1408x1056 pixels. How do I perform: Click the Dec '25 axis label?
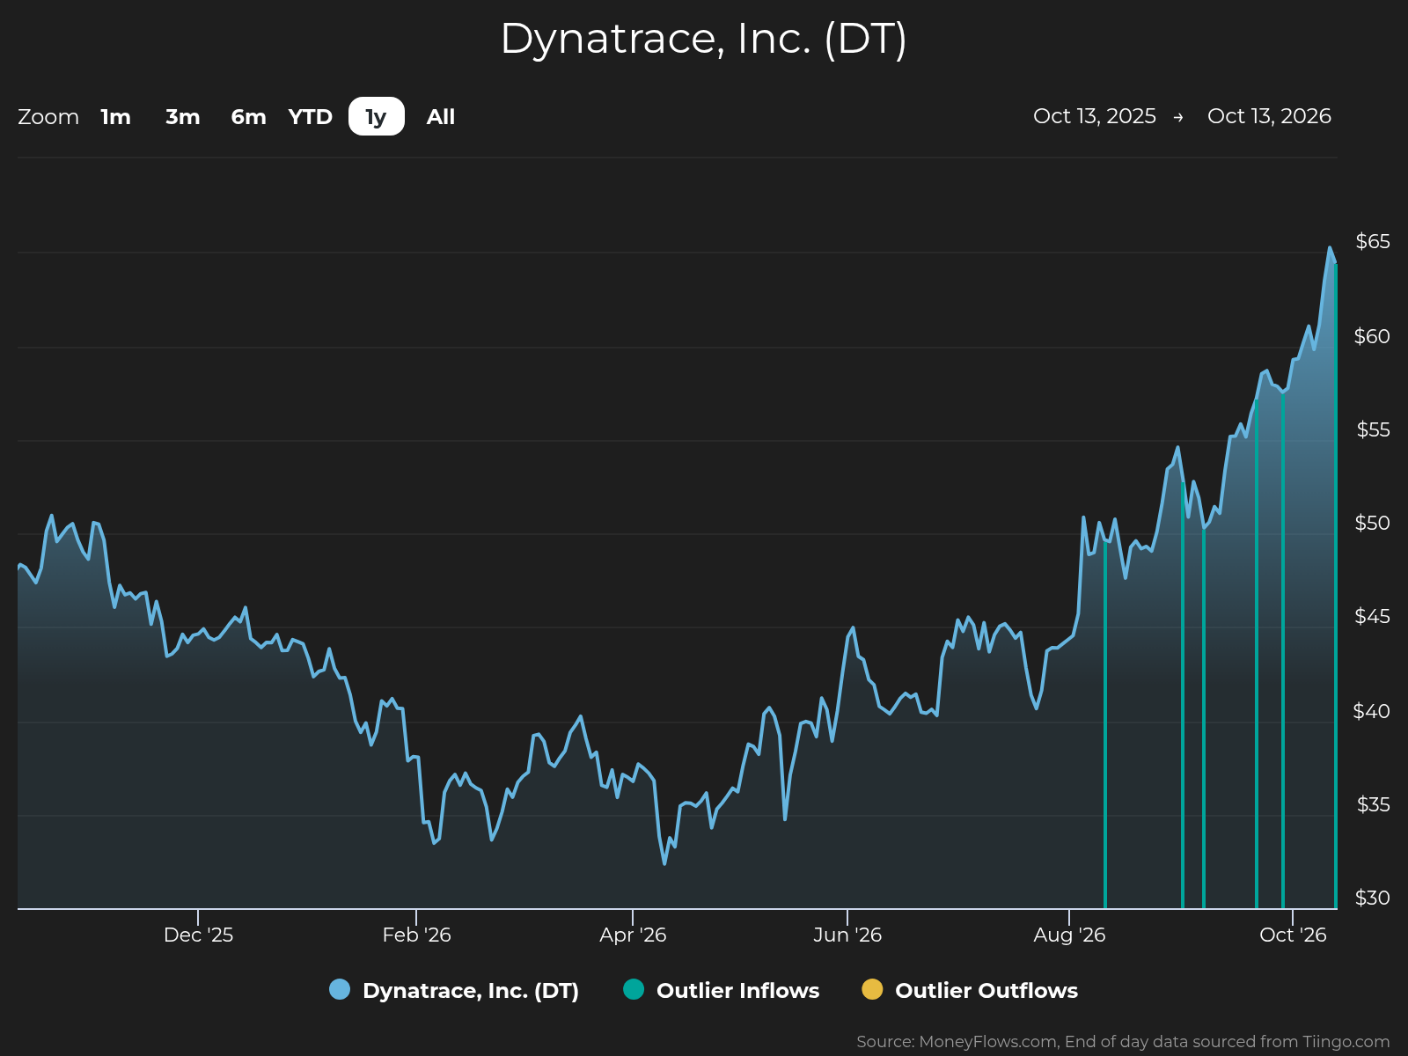point(198,935)
